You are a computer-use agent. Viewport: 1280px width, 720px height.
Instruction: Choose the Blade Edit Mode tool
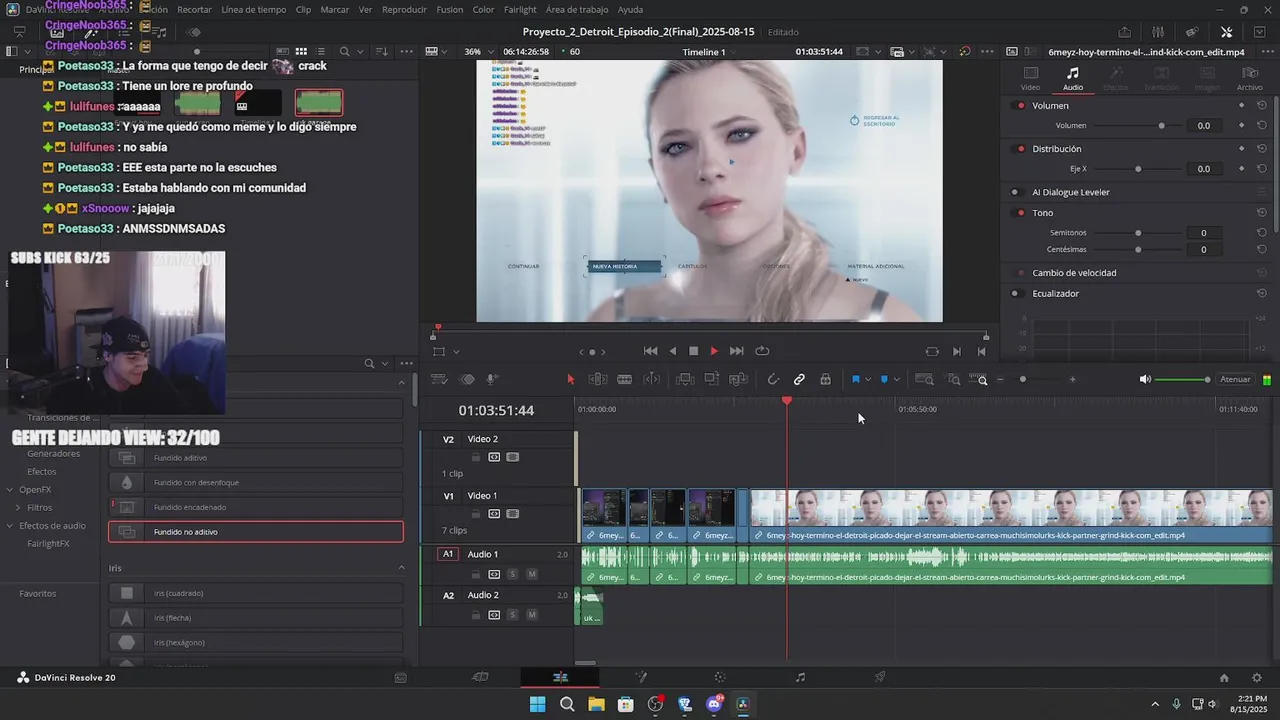[624, 379]
